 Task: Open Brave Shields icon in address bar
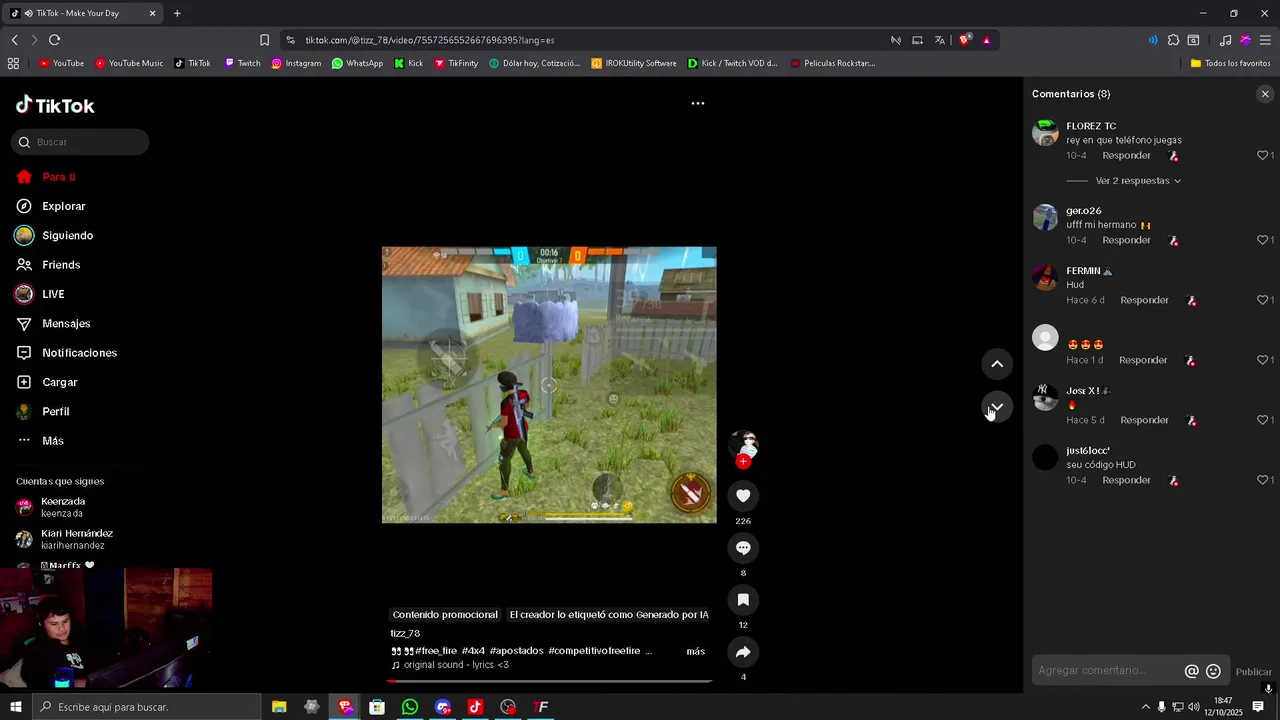(x=964, y=40)
